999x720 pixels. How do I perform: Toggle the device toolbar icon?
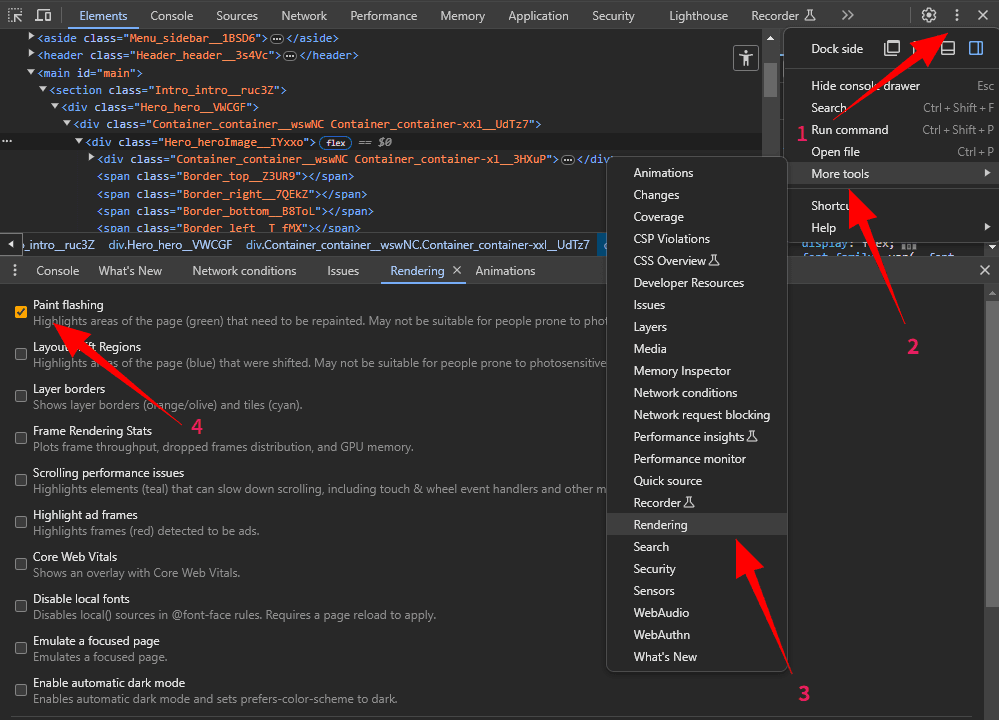click(43, 15)
